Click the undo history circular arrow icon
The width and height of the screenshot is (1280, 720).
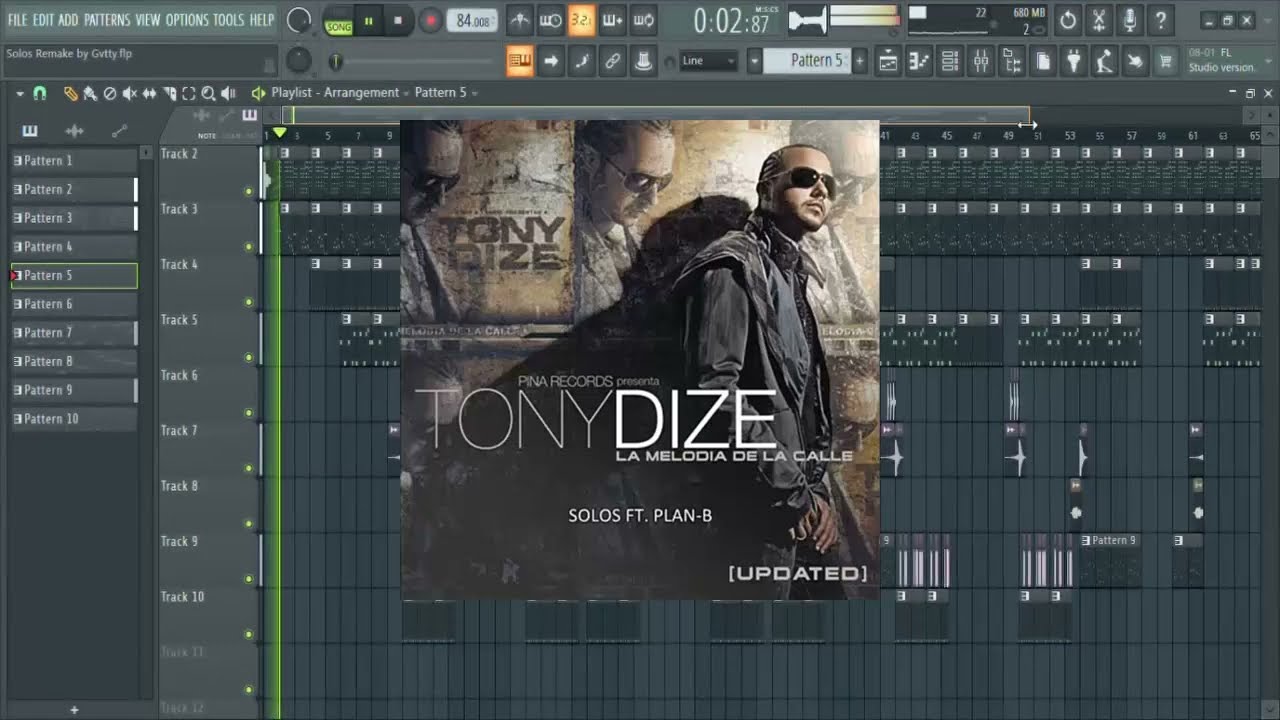coord(1068,20)
